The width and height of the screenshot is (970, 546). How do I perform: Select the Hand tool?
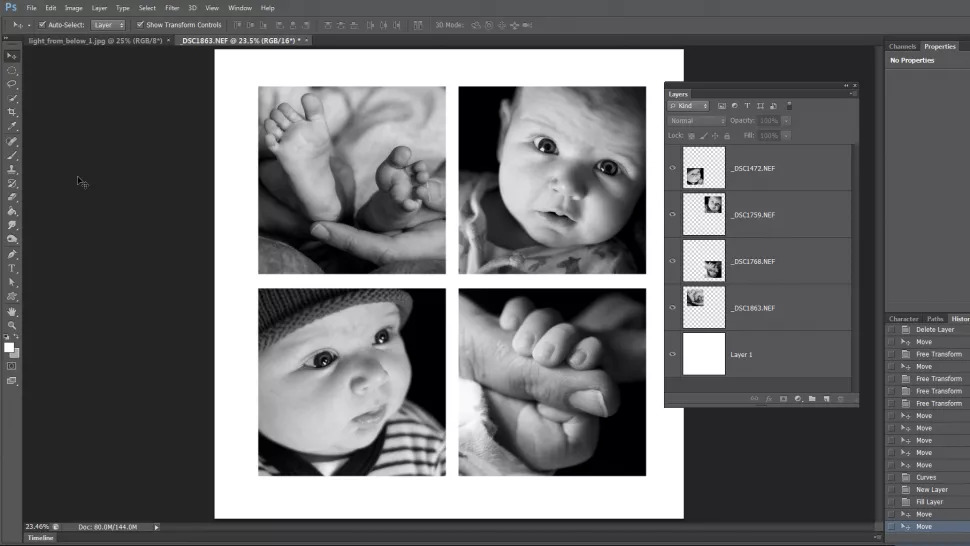click(x=12, y=312)
